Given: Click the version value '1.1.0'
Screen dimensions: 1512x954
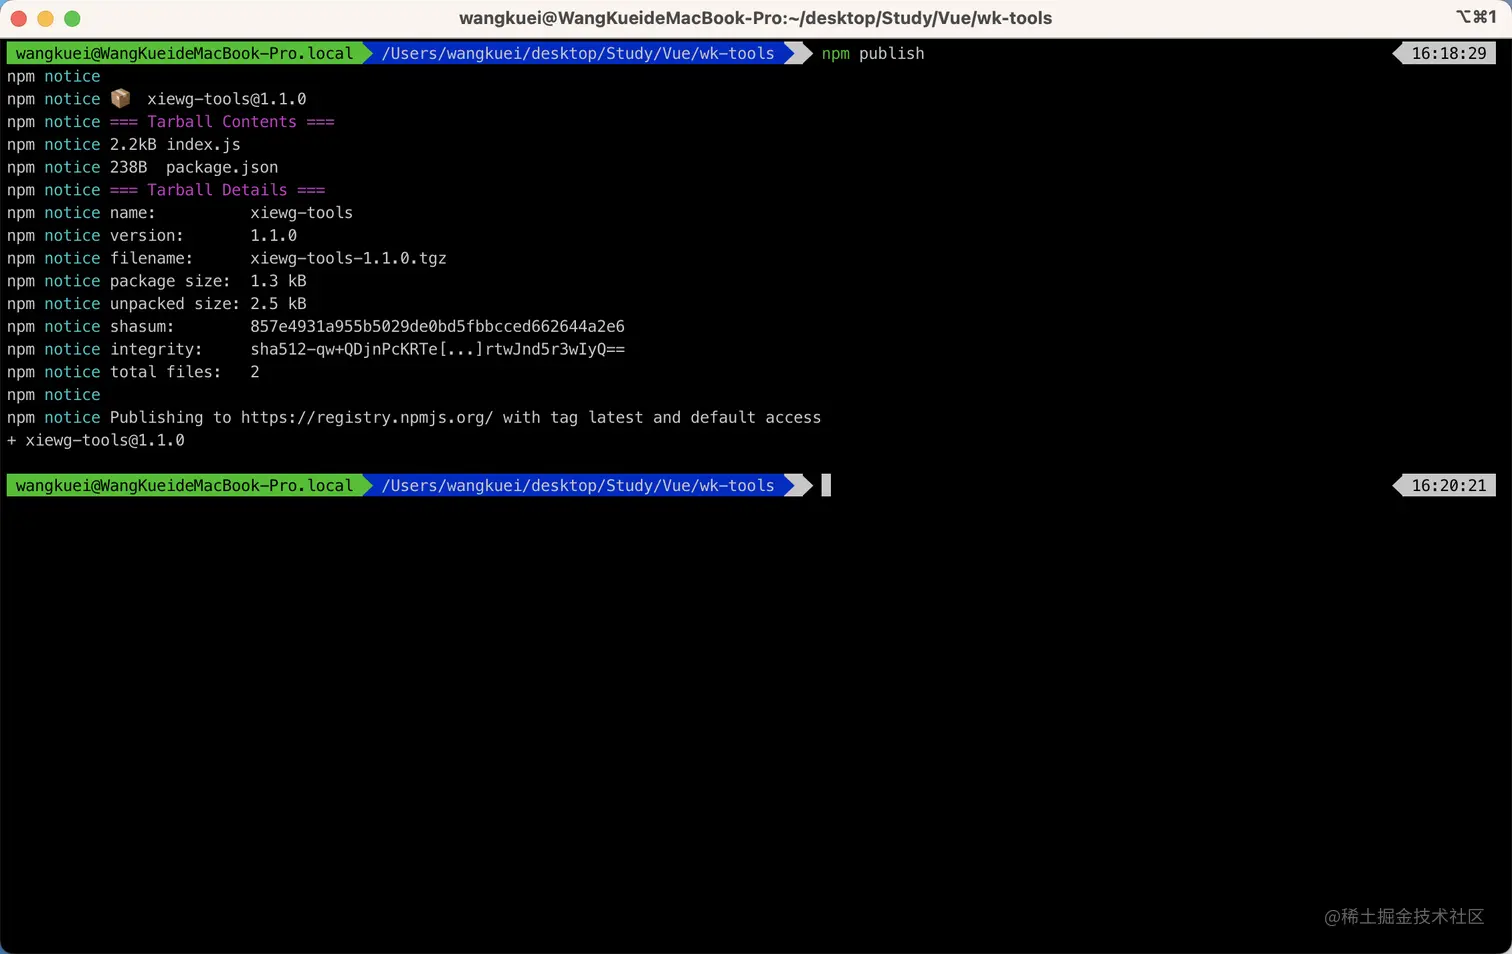Looking at the screenshot, I should pos(273,235).
